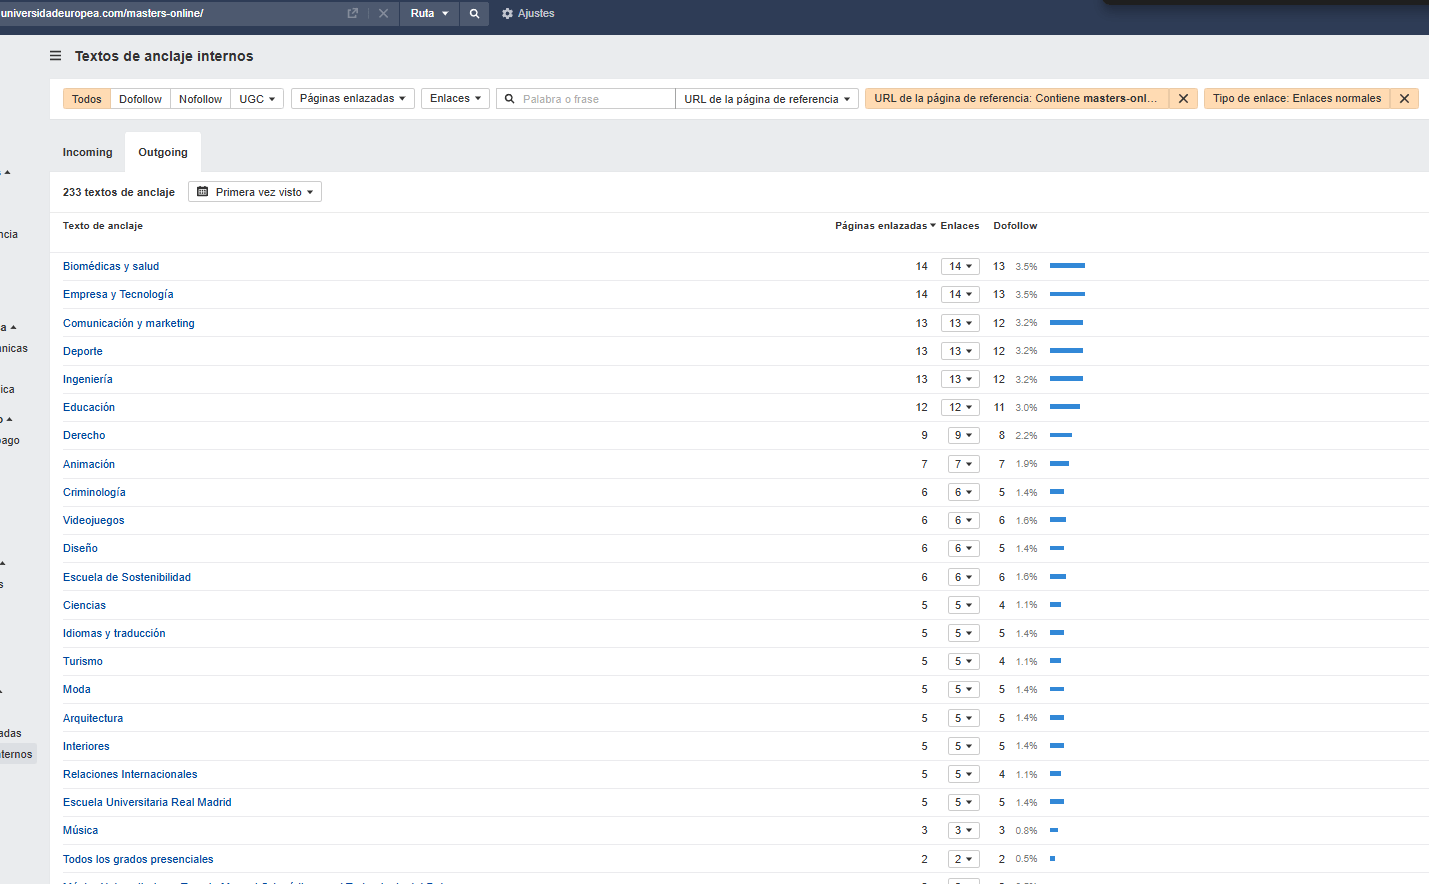Switch to the Incoming tab
The width and height of the screenshot is (1429, 884).
point(87,152)
